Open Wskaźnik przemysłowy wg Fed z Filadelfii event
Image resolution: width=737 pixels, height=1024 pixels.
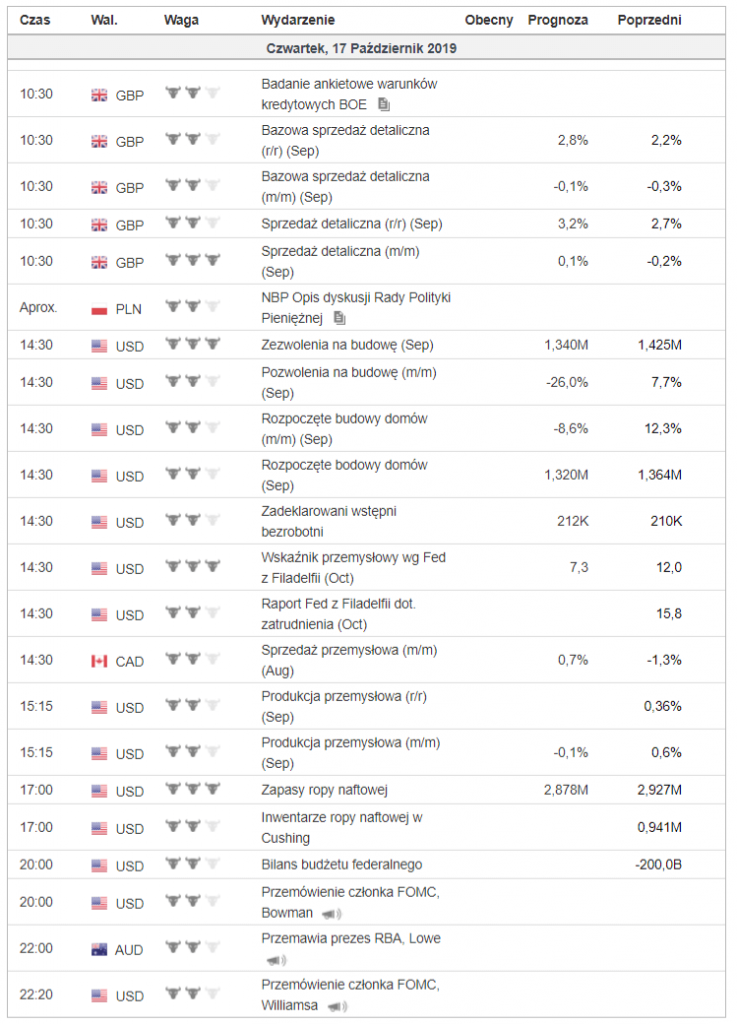pos(353,568)
